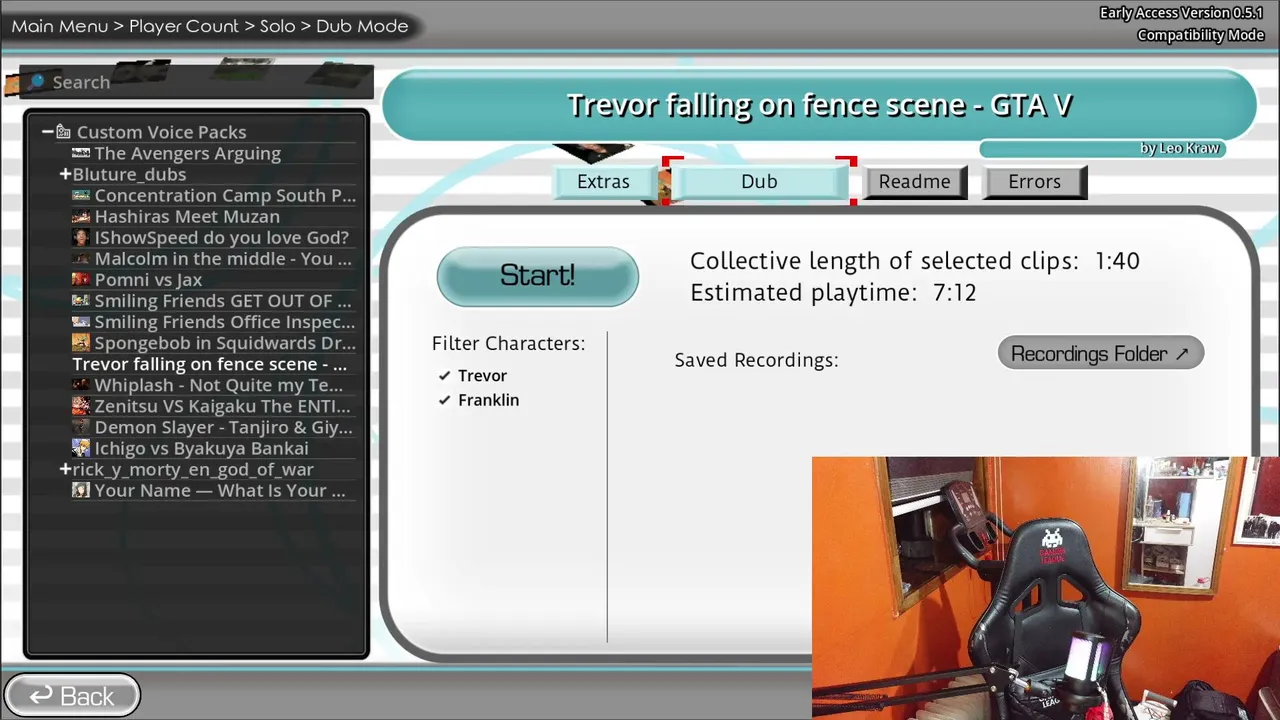Select Demon Slayer - Tanjiro & Giy... pack
Image resolution: width=1280 pixels, height=720 pixels.
coord(223,427)
